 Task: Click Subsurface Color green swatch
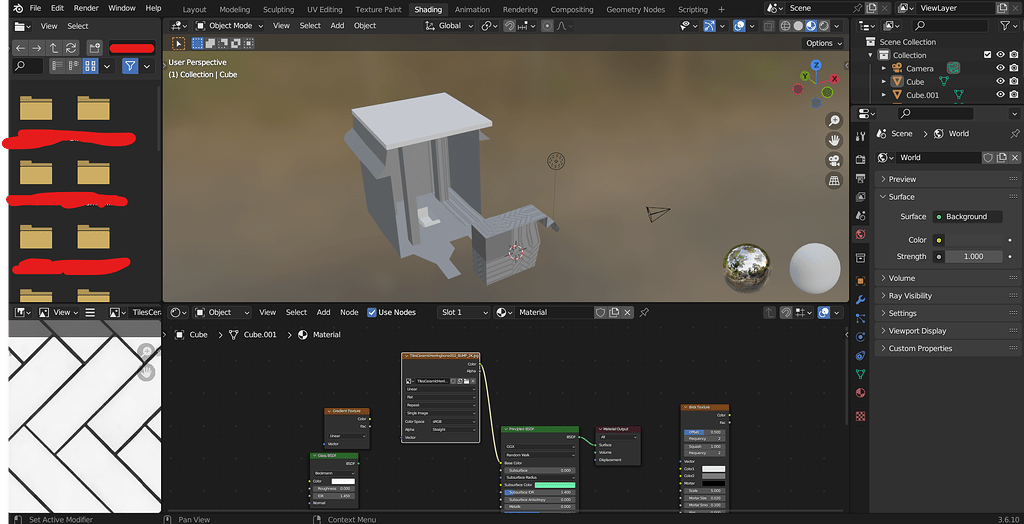(x=554, y=485)
